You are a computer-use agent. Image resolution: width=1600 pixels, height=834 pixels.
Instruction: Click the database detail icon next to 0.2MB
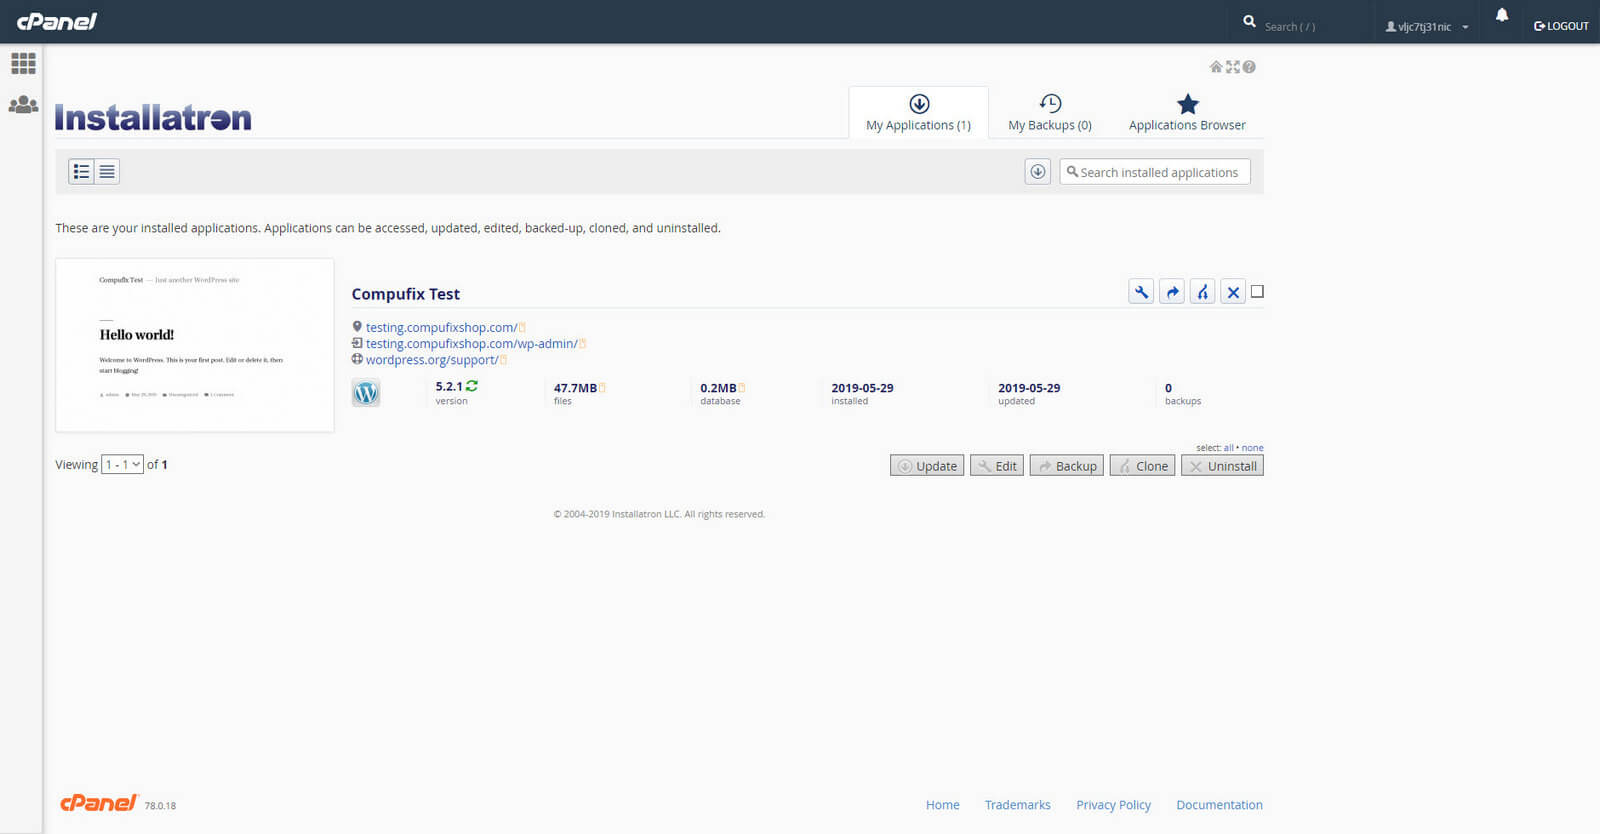(742, 388)
